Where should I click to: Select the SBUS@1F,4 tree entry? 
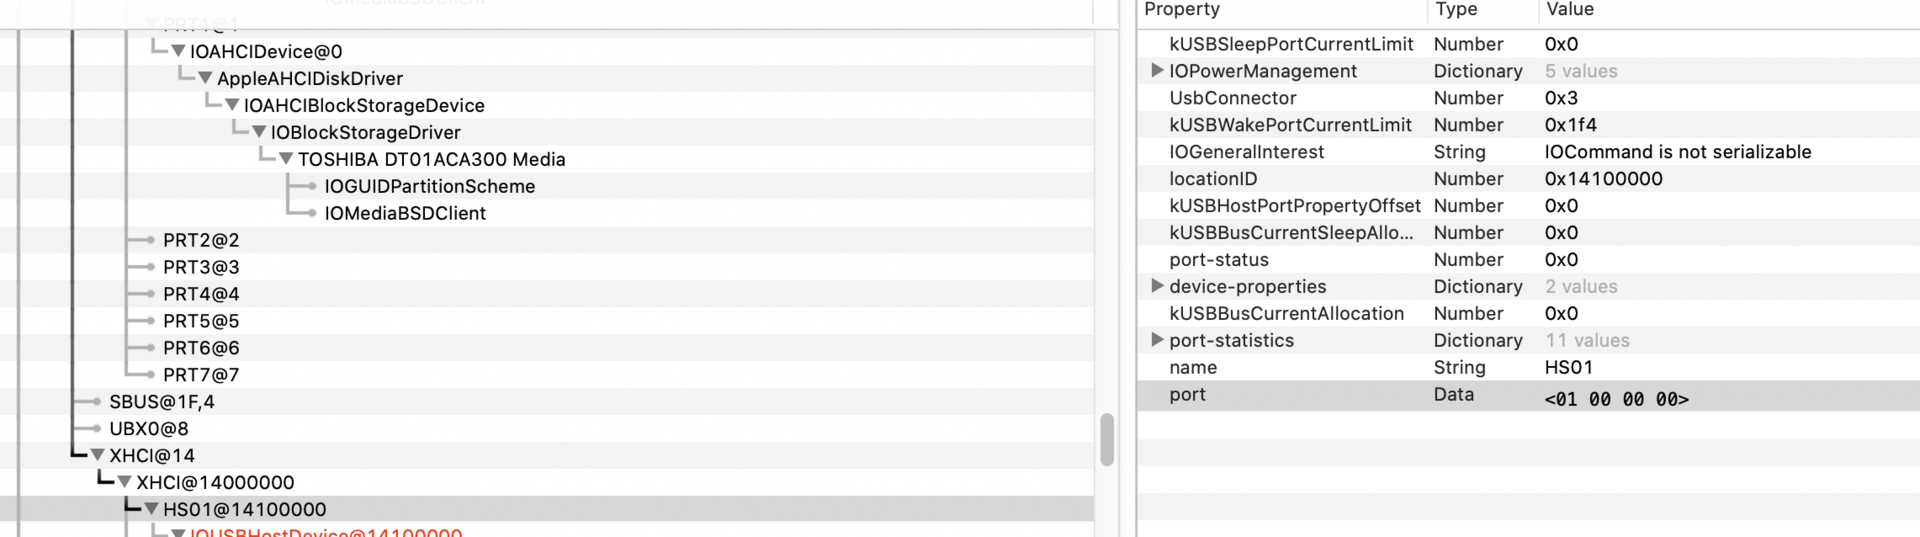coord(162,401)
